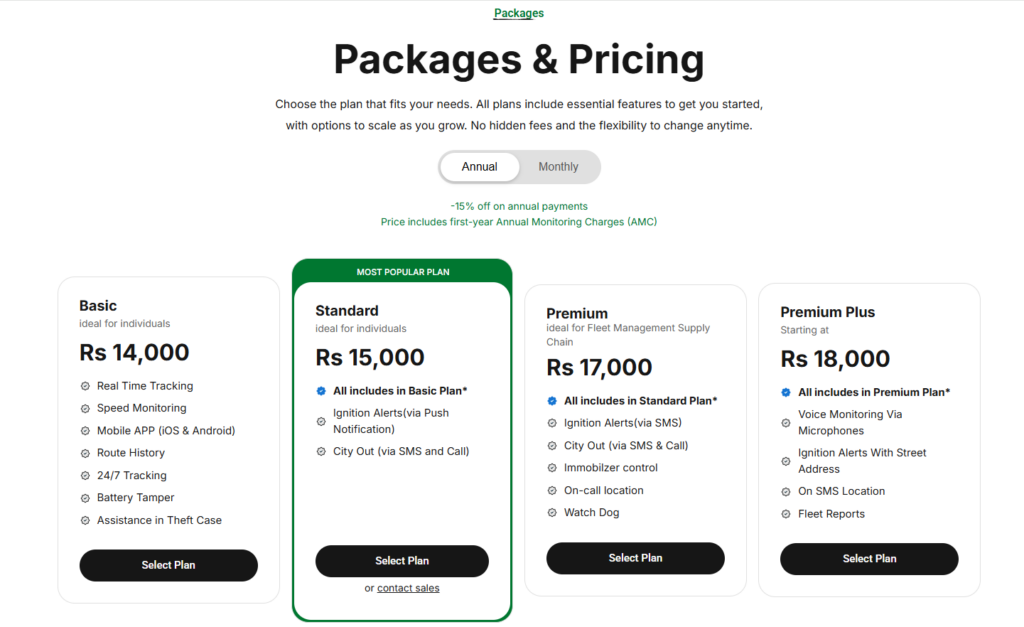Select the Basic plan
The width and height of the screenshot is (1024, 627).
pos(168,565)
